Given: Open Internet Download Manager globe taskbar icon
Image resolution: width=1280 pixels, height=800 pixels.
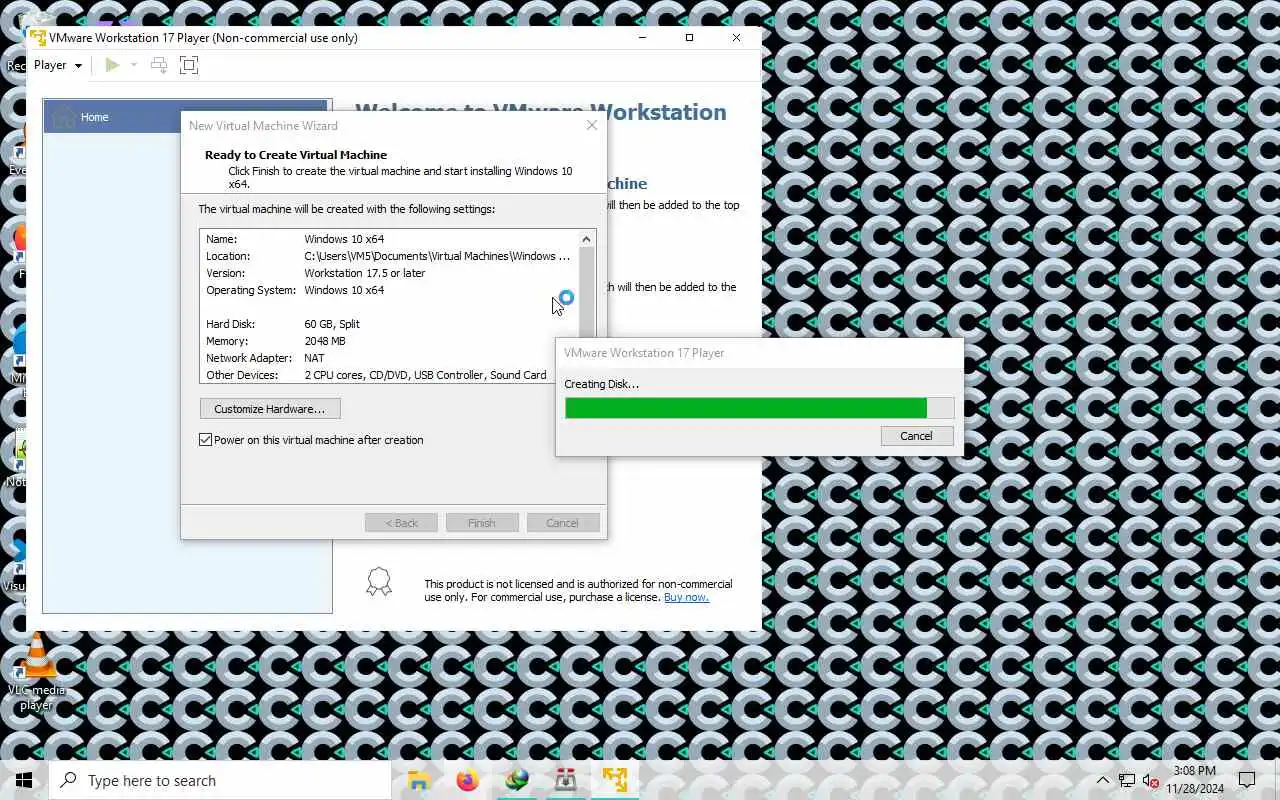Looking at the screenshot, I should pyautogui.click(x=517, y=780).
